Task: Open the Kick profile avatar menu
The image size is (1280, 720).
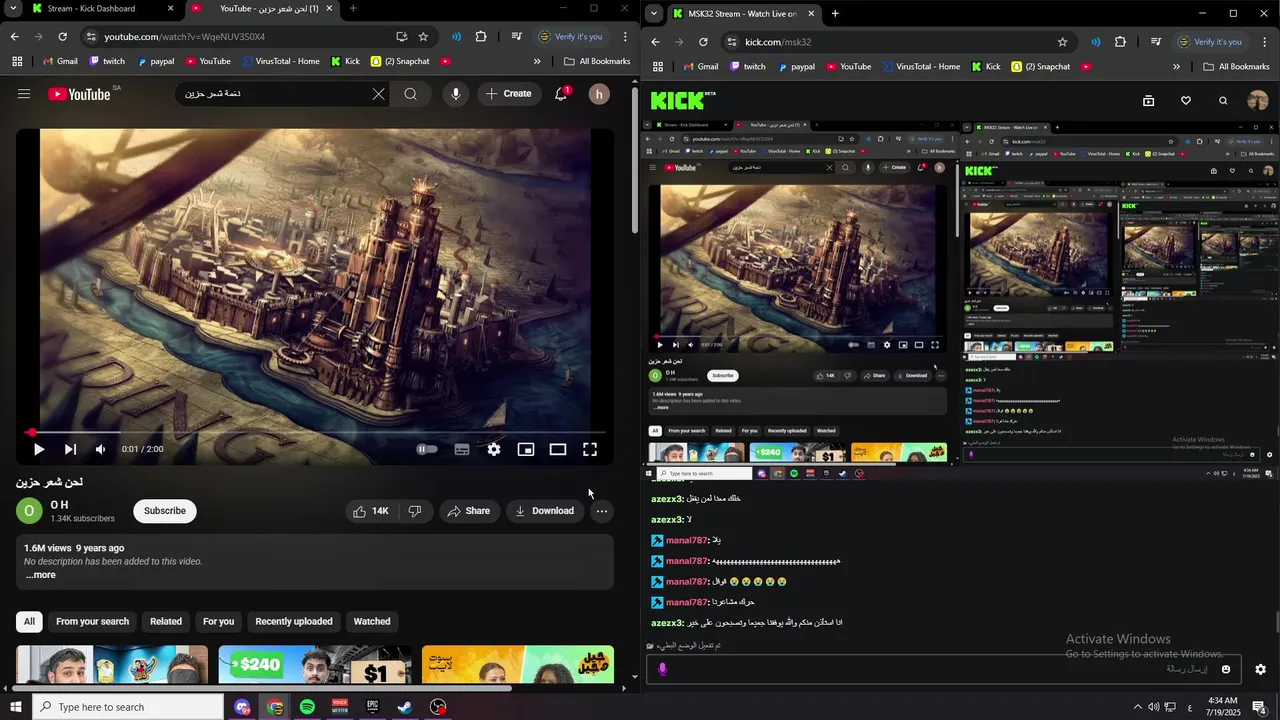Action: (1258, 101)
